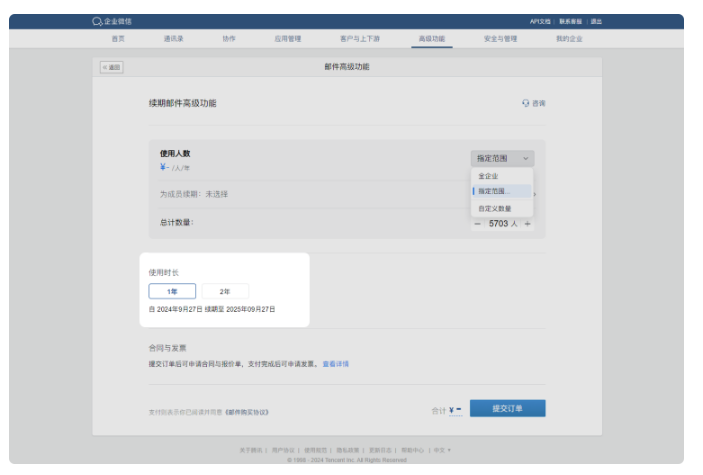The height and width of the screenshot is (475, 703).
Task: Switch to the 通讯录 tab
Action: (x=174, y=38)
